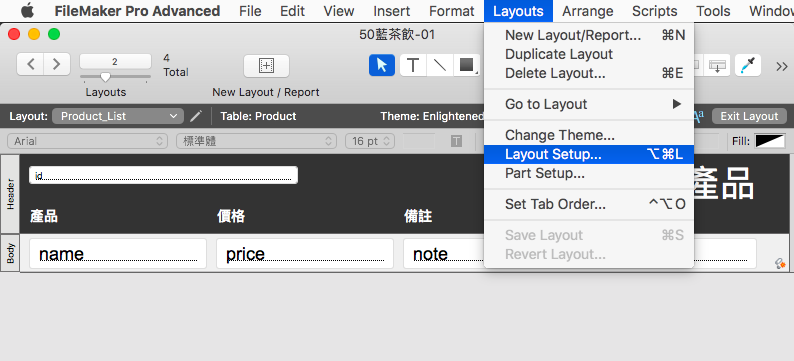This screenshot has width=794, height=361.
Task: Click the Exit Layout button
Action: pos(749,116)
